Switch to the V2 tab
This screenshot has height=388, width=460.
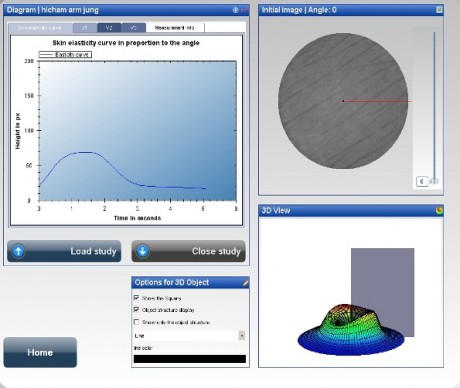click(109, 28)
